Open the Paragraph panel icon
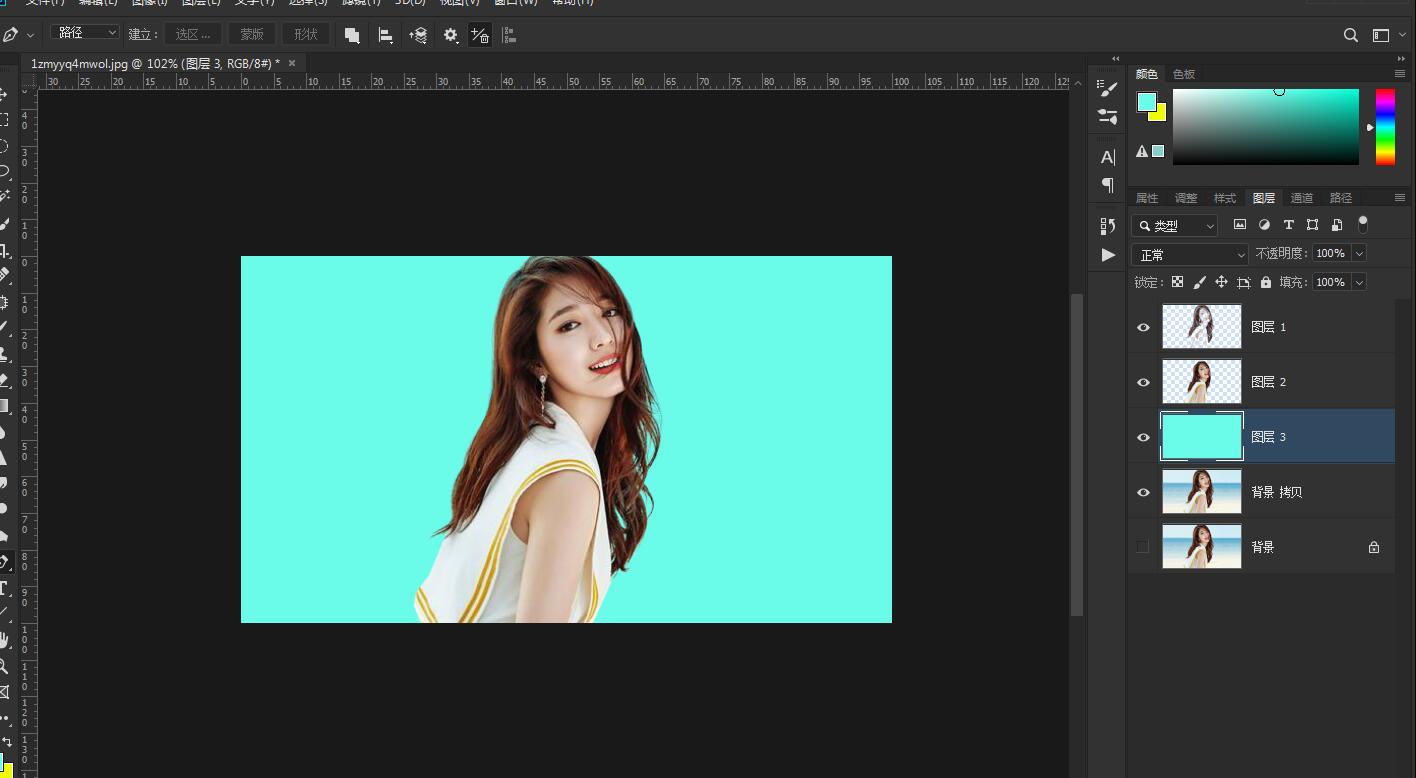1416x778 pixels. click(x=1107, y=185)
